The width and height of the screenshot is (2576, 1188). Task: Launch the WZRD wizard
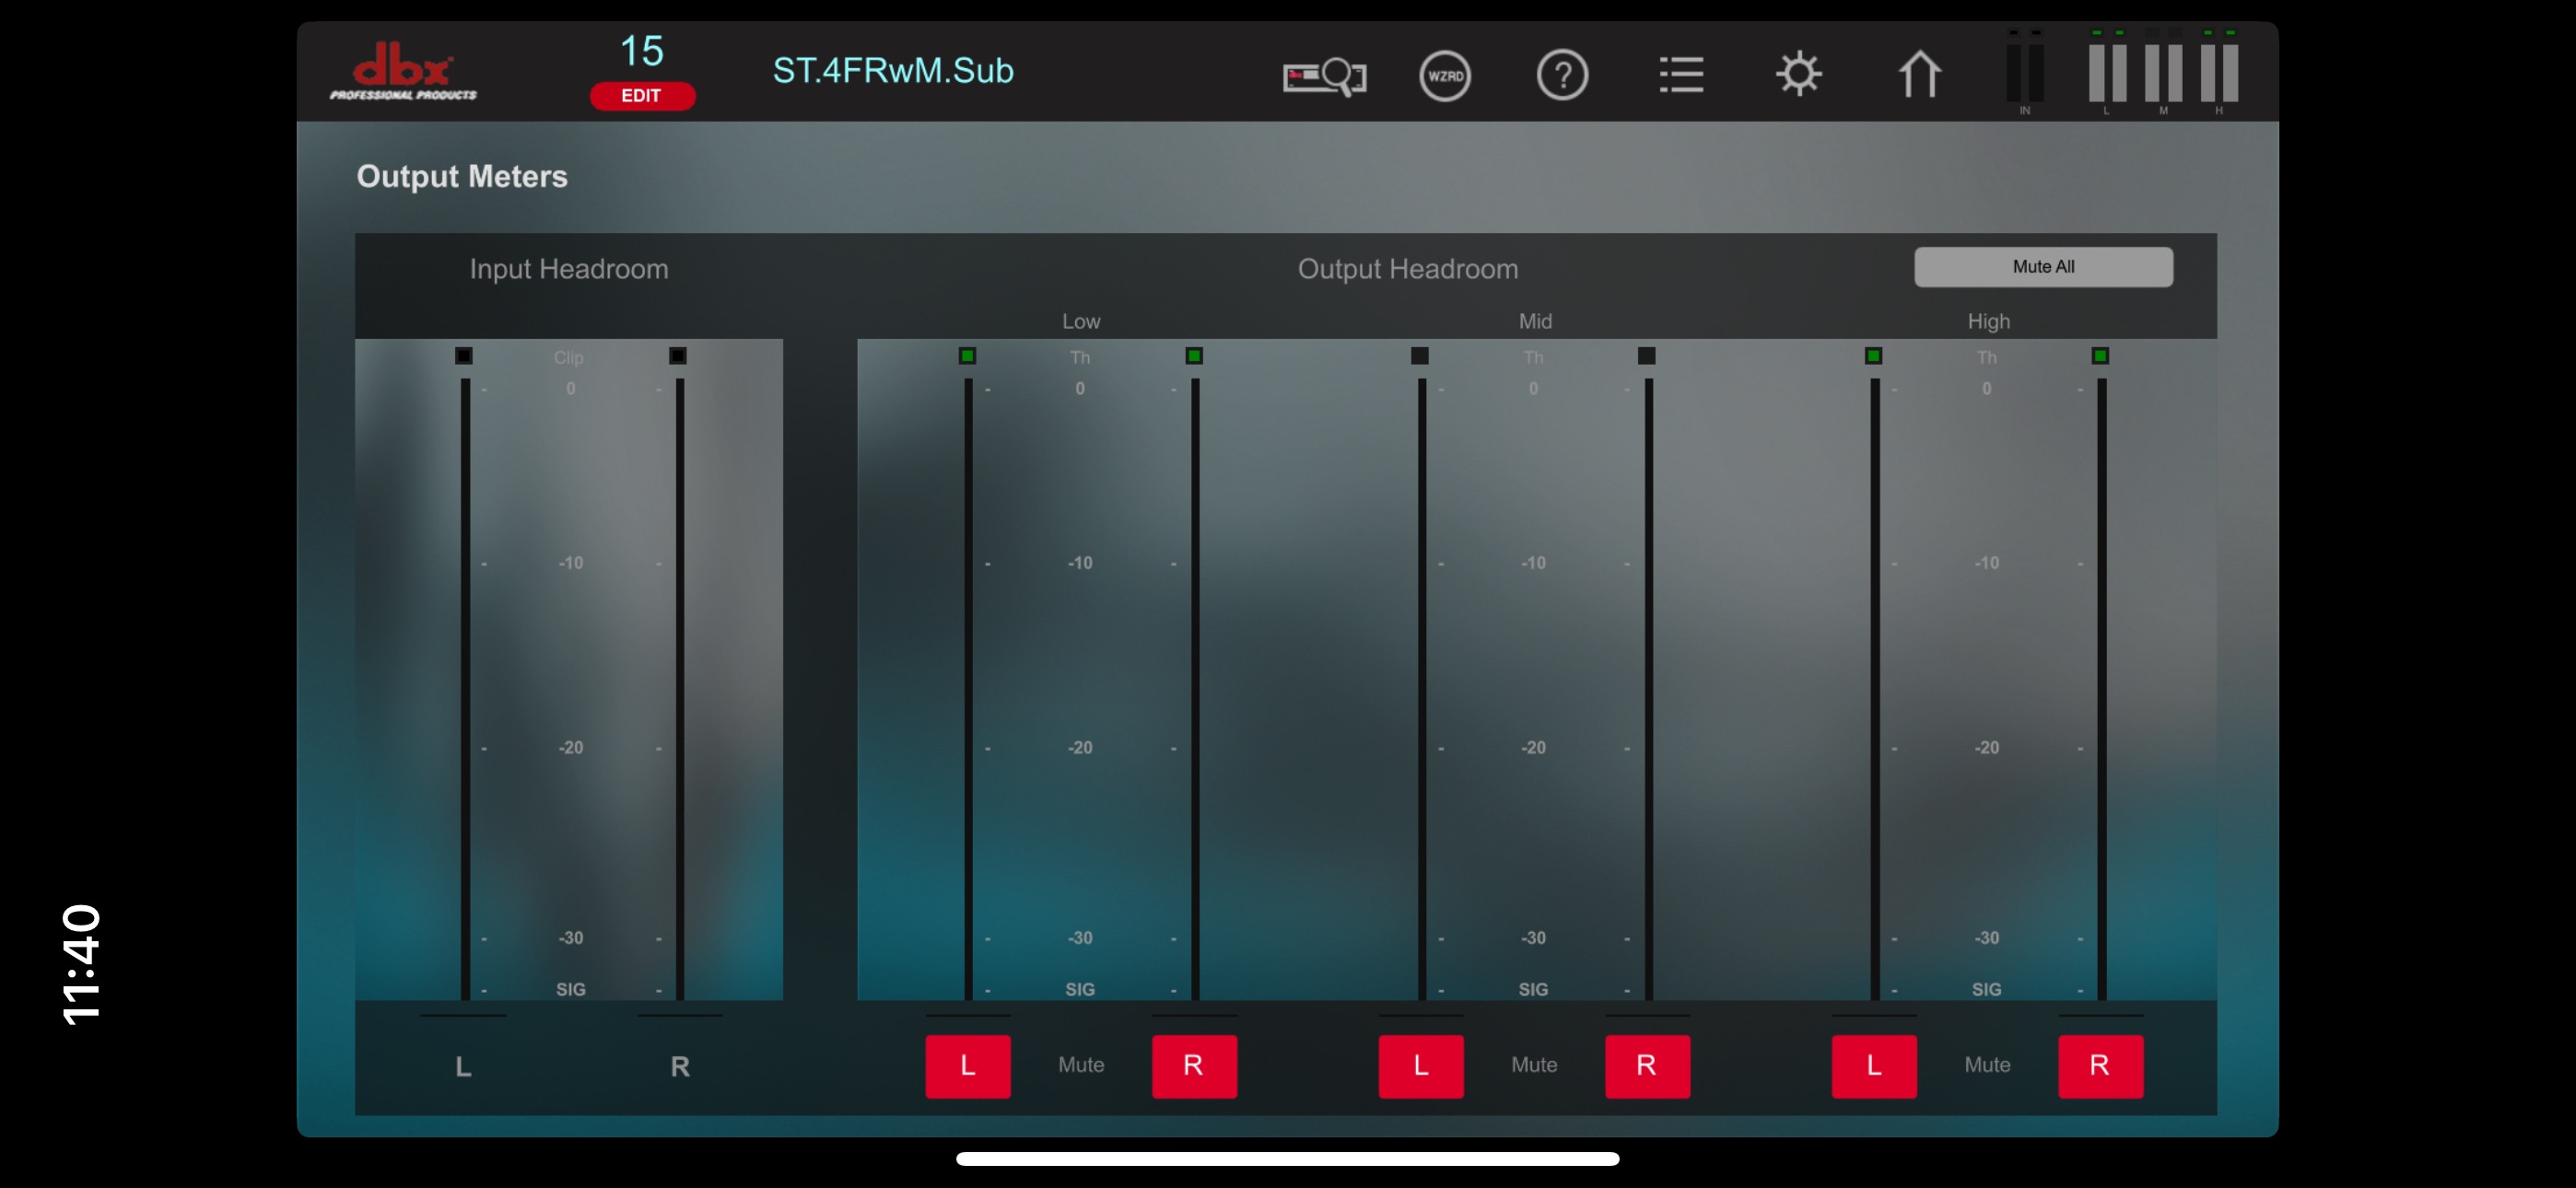pyautogui.click(x=1445, y=75)
